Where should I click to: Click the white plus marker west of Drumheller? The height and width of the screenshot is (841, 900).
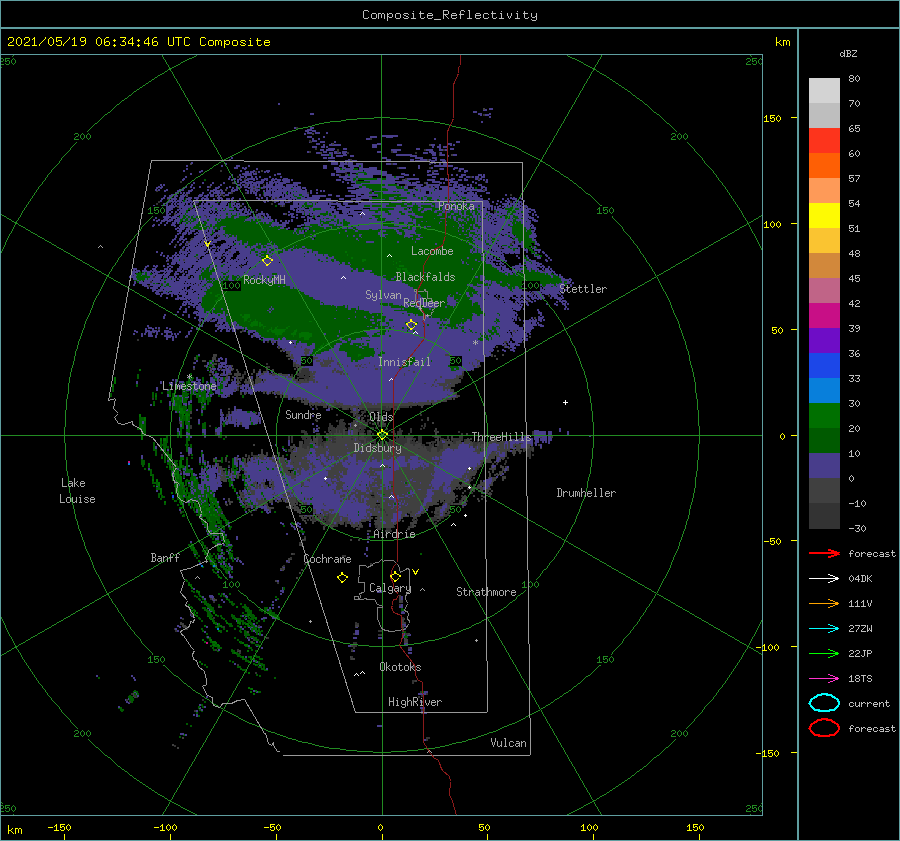(x=565, y=402)
